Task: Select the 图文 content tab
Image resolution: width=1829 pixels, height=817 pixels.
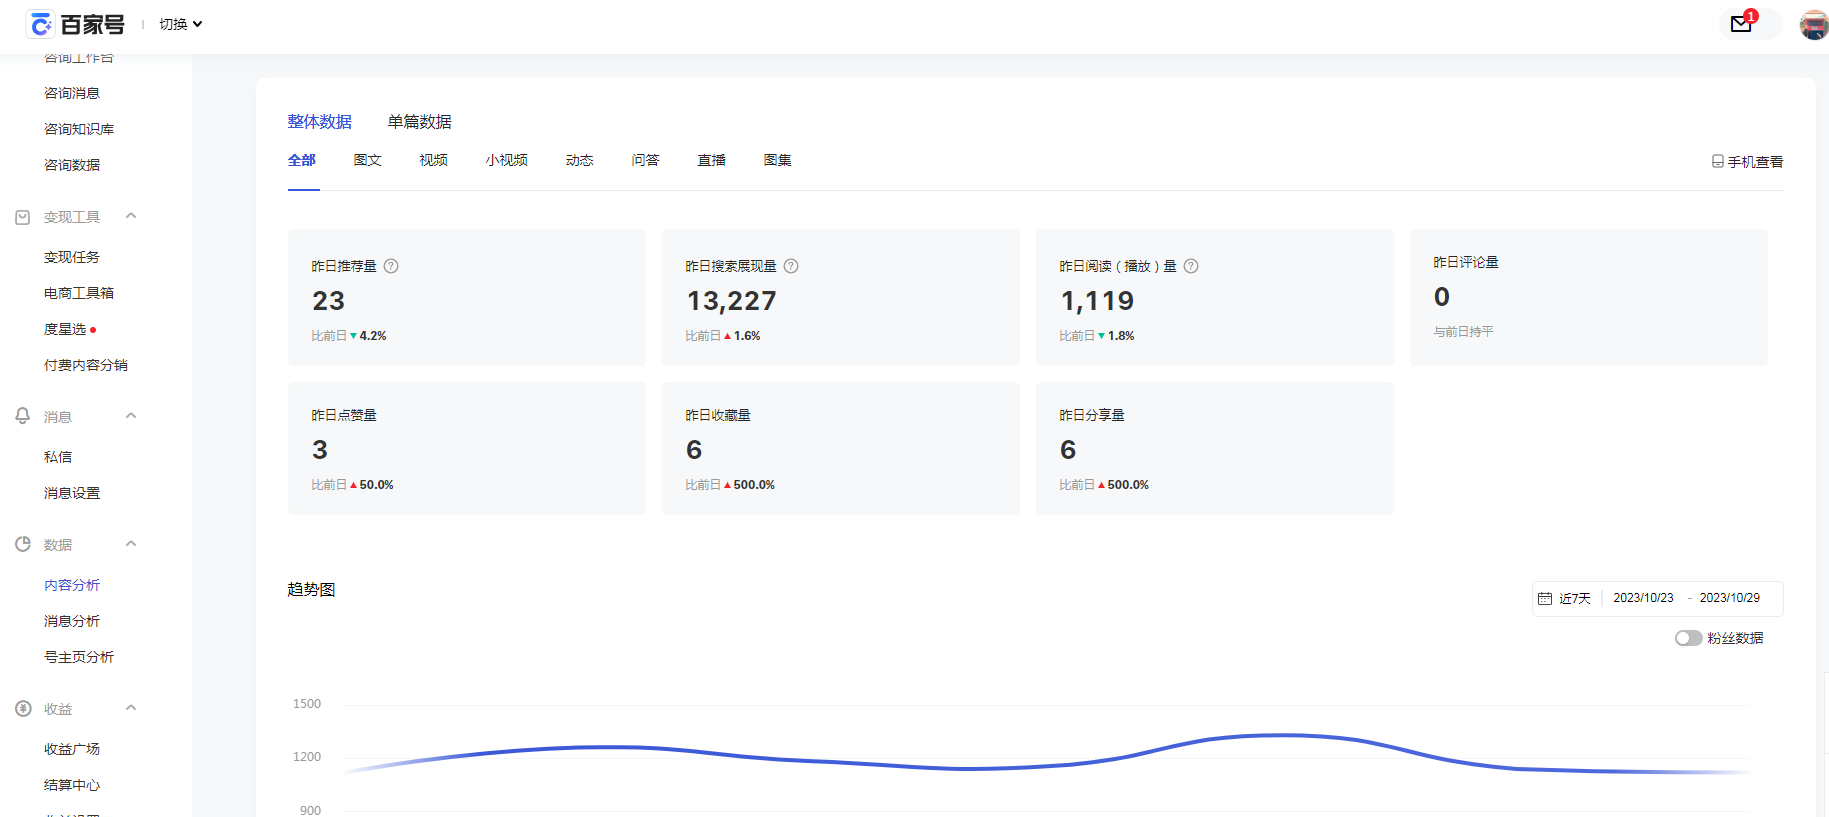Action: [367, 160]
